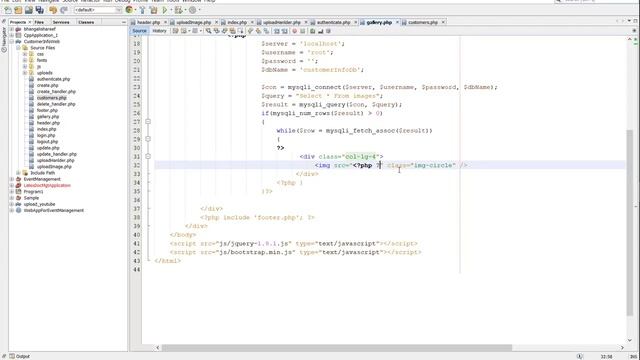
Task: Click the Open Project toolbar icon
Action: point(29,10)
